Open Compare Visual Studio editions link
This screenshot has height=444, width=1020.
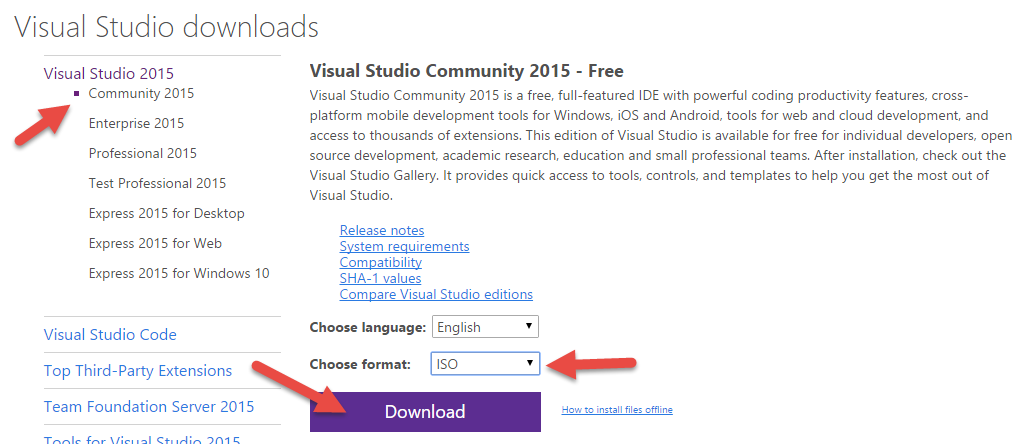(x=436, y=294)
